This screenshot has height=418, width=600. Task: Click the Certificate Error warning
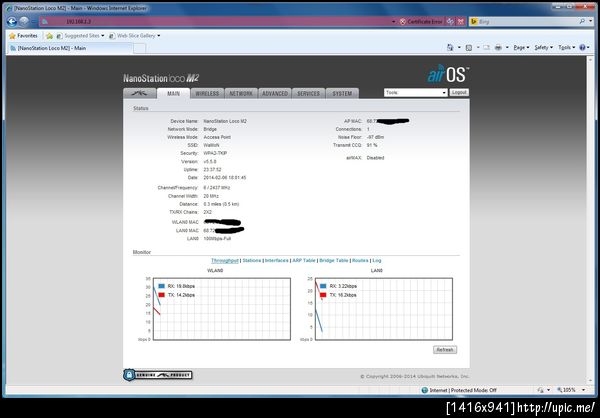[x=421, y=22]
